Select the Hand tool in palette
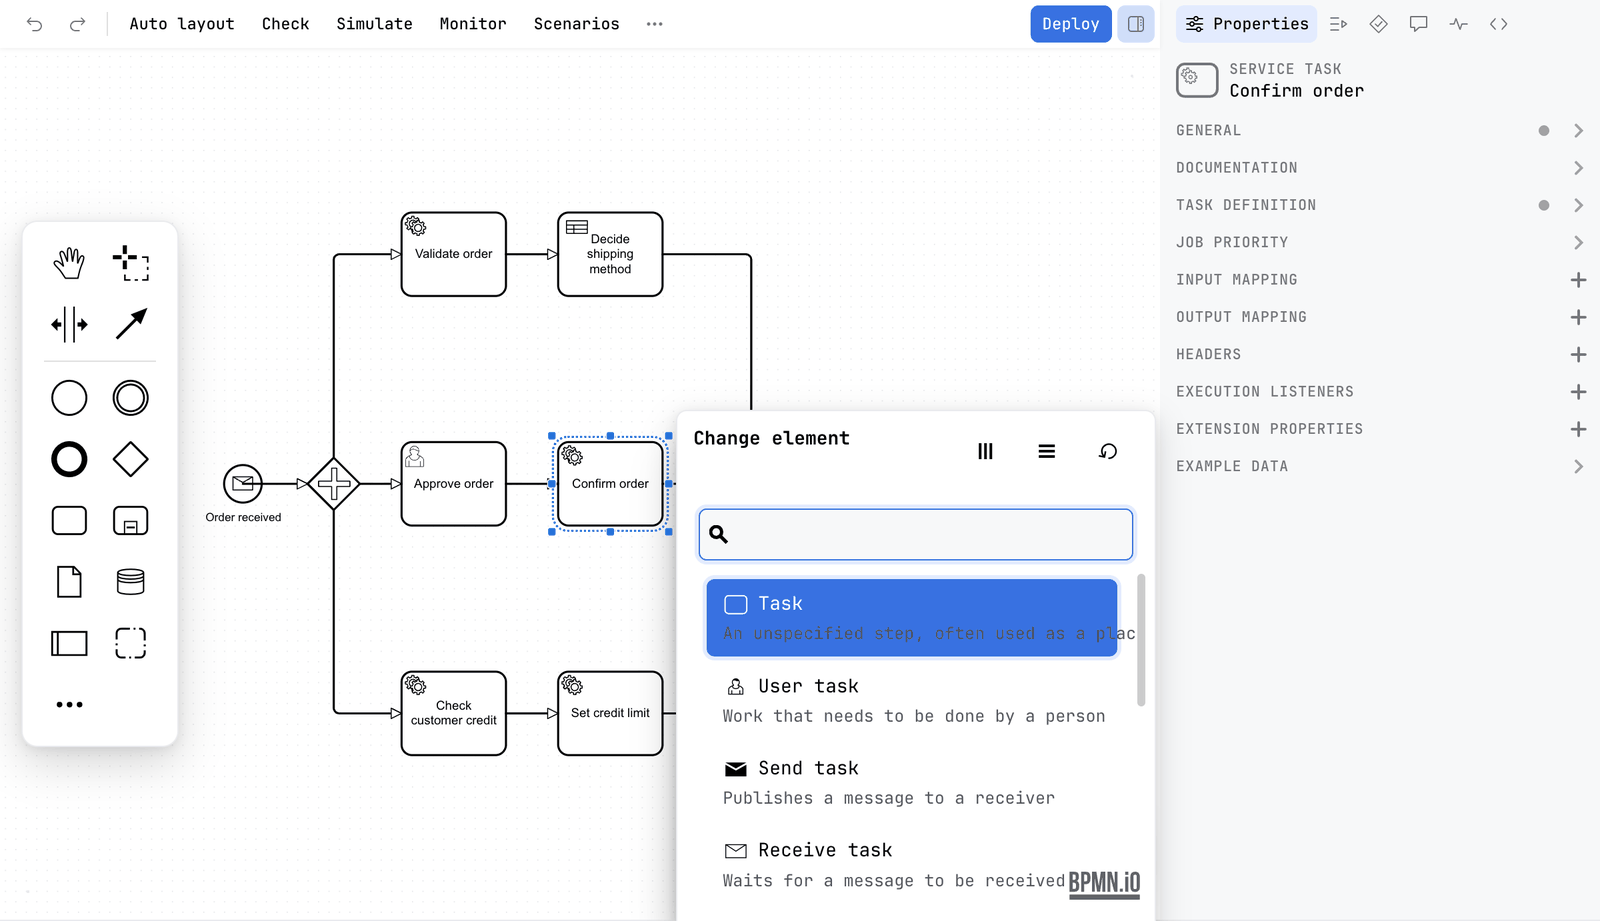The height and width of the screenshot is (921, 1600). coord(69,264)
